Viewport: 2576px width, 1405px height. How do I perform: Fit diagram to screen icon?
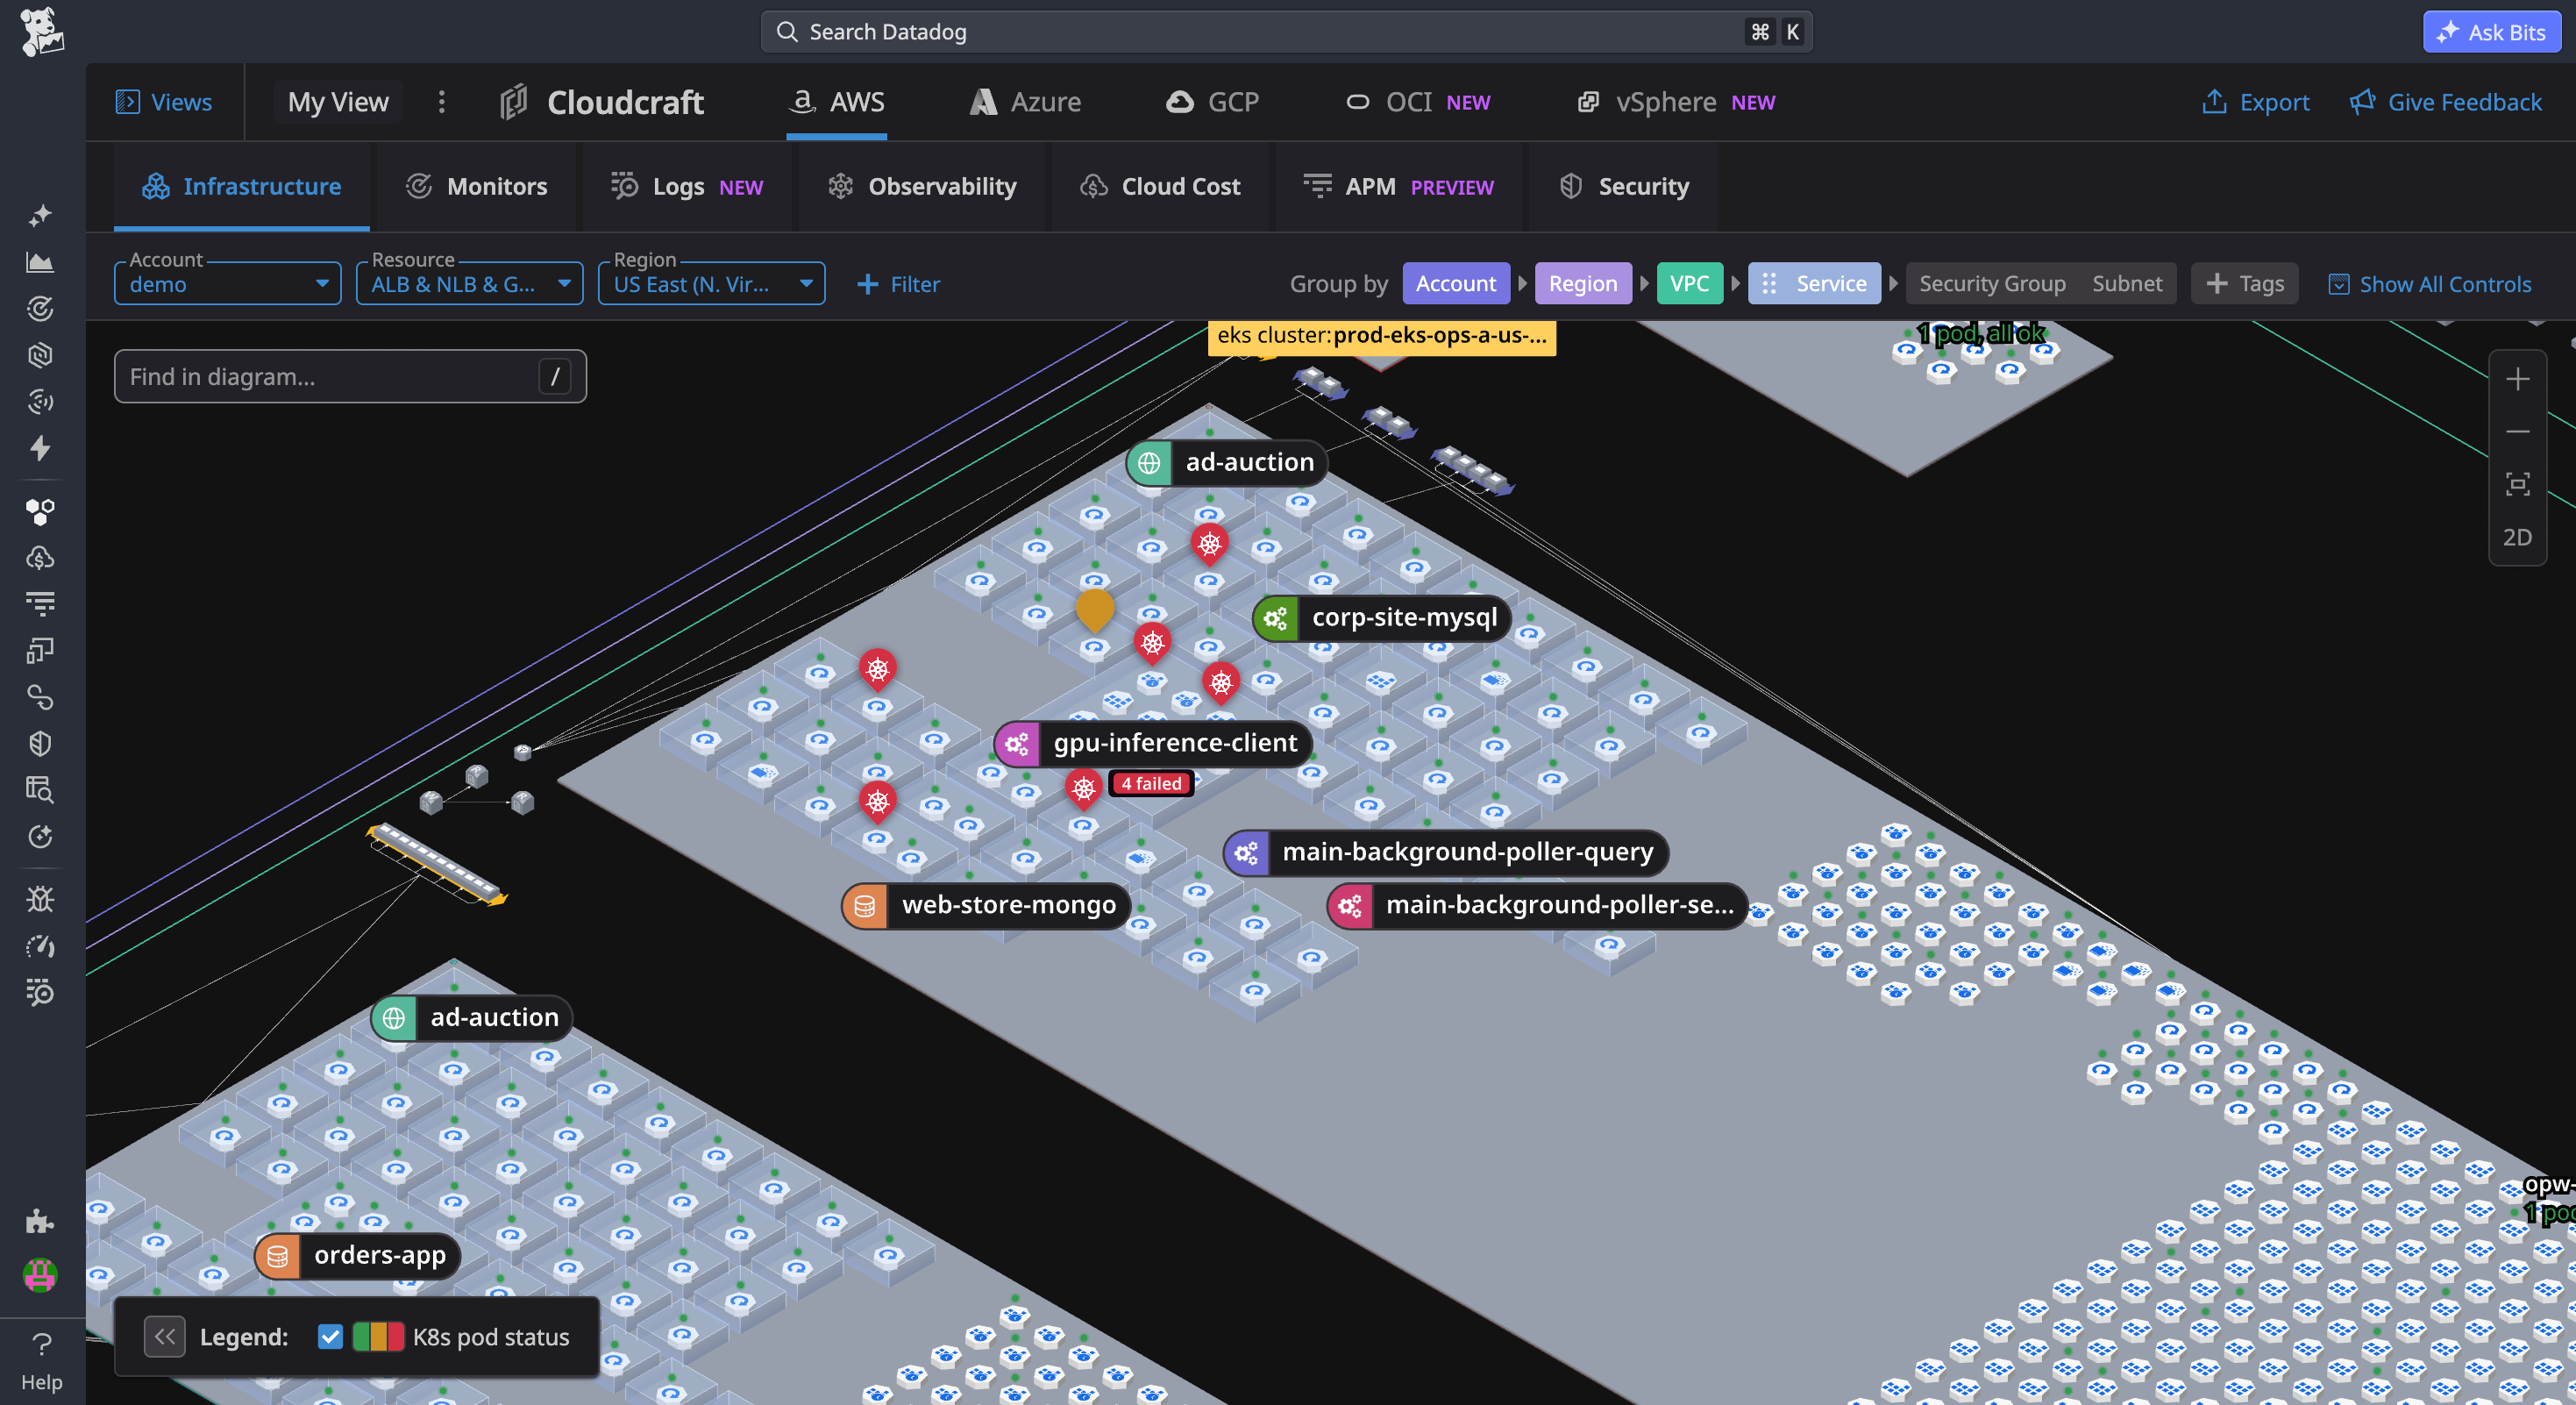2517,484
